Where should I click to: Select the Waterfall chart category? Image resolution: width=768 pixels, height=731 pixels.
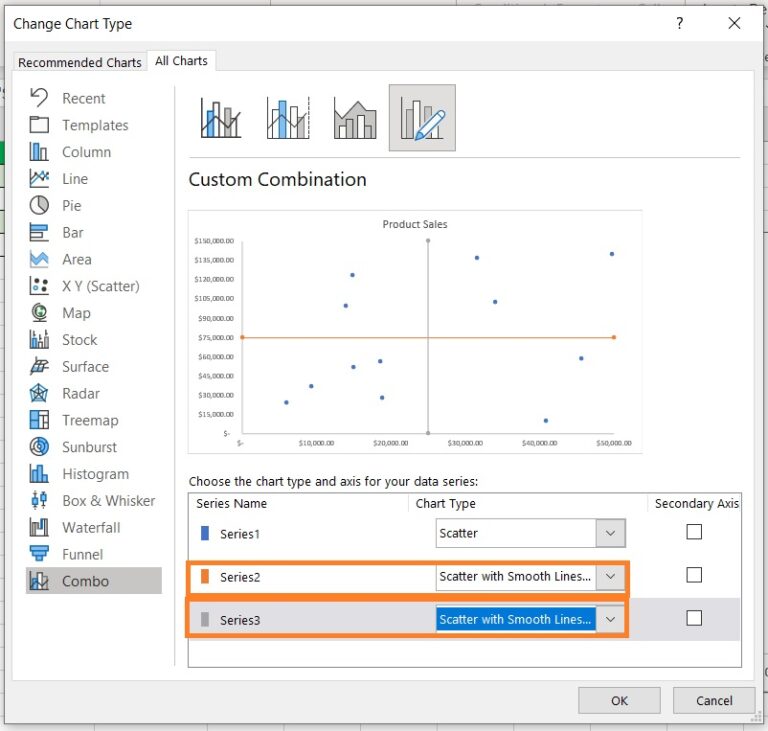(91, 527)
